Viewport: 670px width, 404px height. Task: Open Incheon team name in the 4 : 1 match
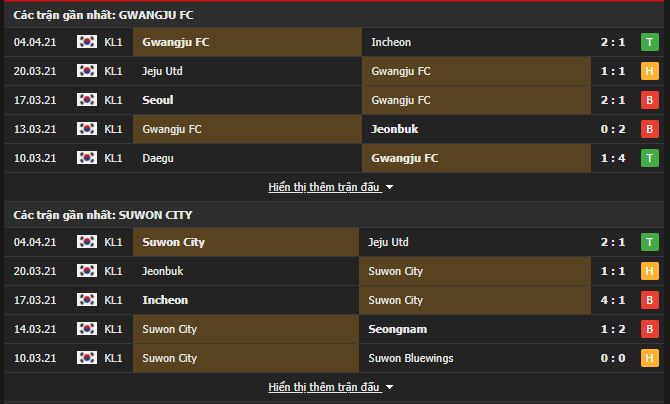click(x=165, y=300)
